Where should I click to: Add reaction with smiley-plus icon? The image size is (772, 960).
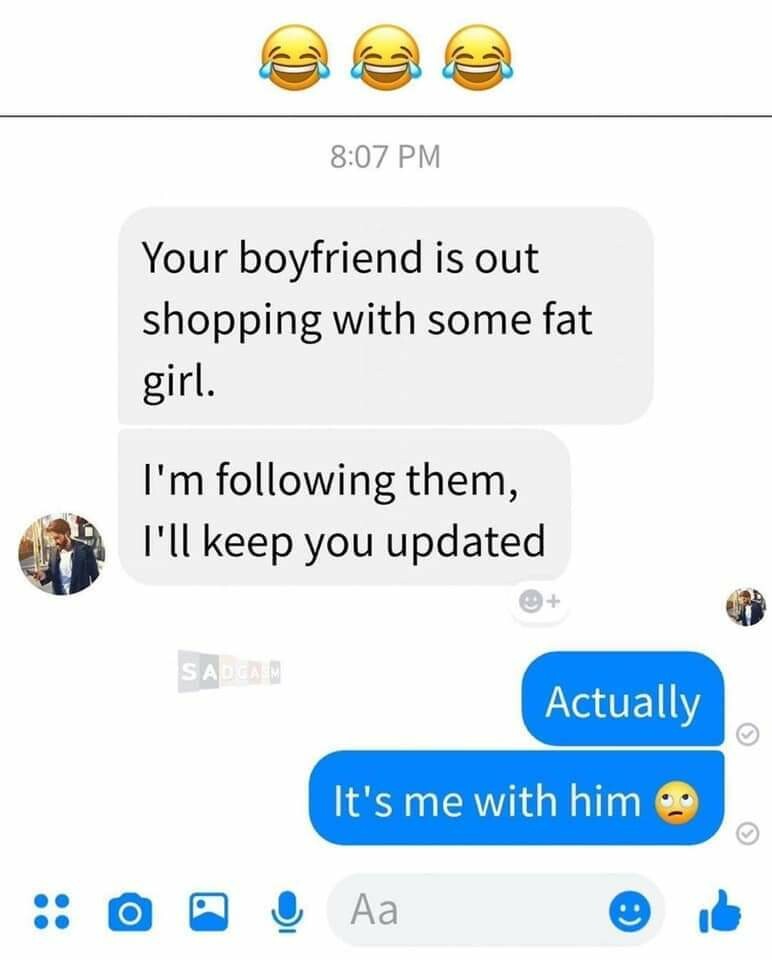[x=539, y=601]
